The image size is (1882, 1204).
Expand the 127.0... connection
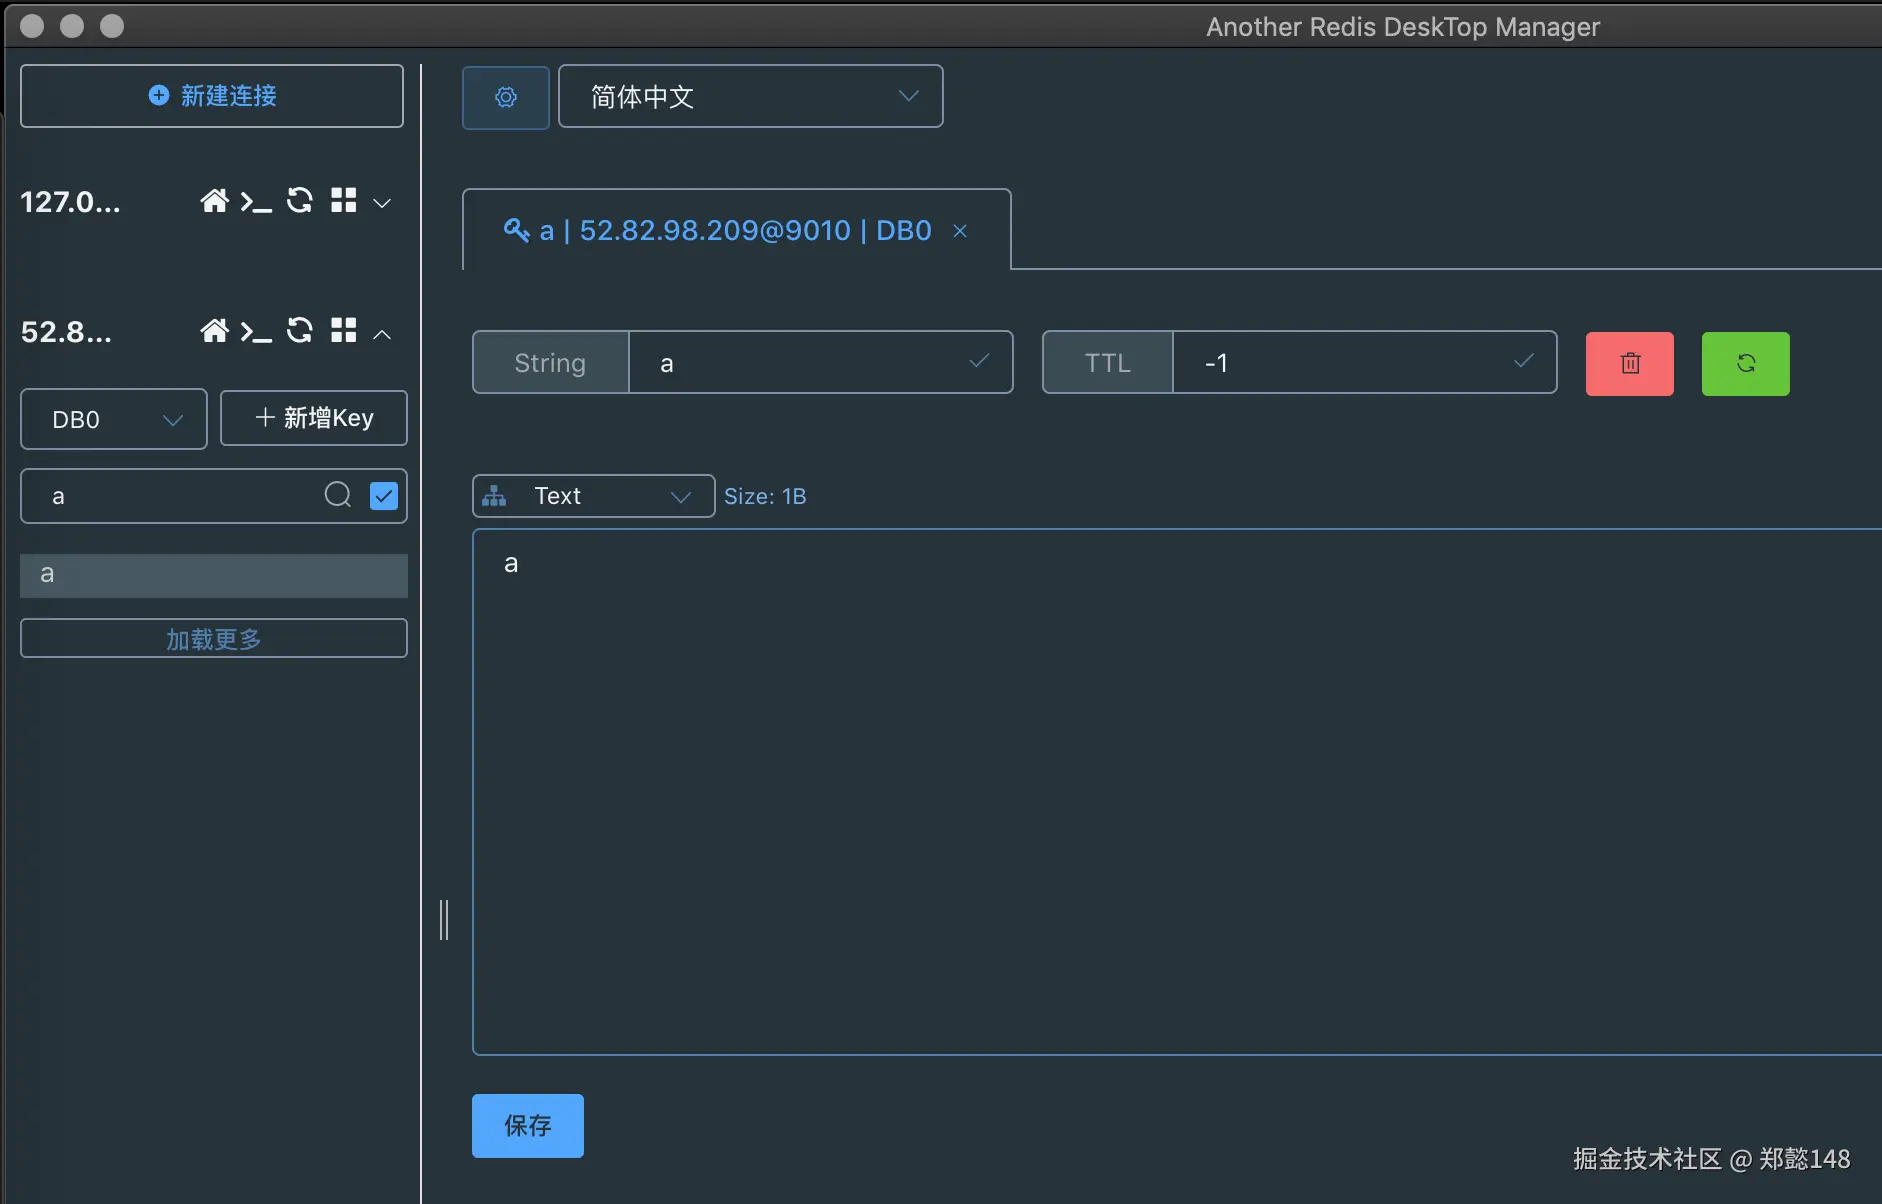coord(382,203)
